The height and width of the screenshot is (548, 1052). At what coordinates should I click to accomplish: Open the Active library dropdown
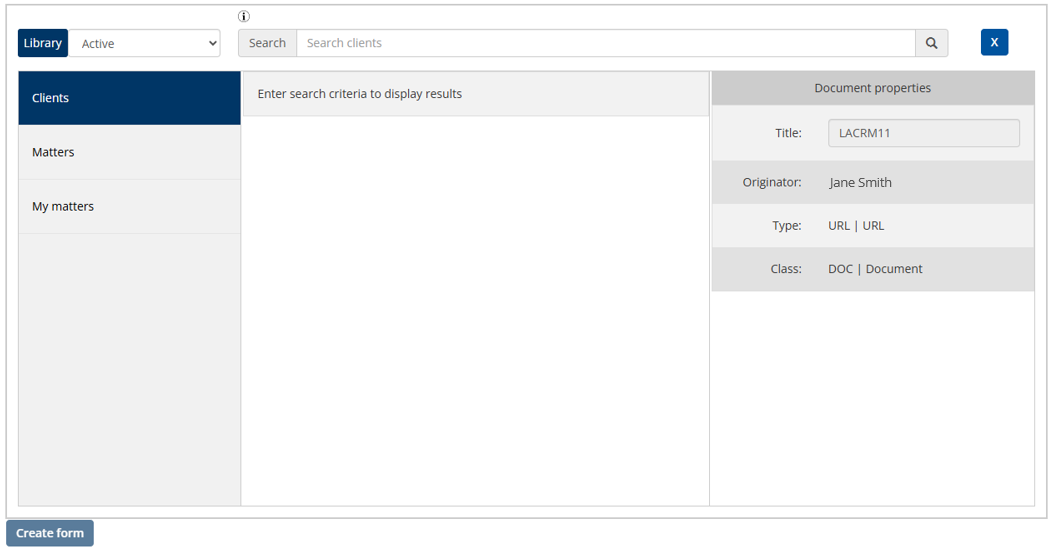point(144,43)
